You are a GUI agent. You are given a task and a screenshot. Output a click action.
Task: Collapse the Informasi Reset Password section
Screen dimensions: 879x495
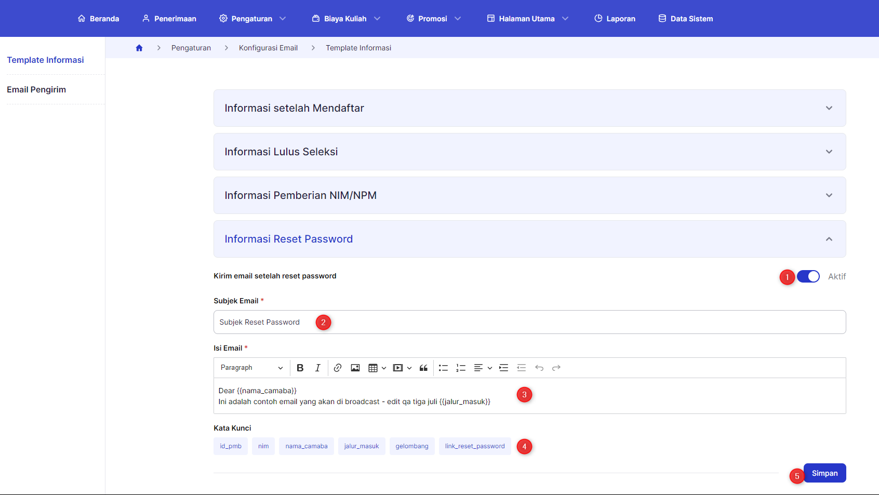[x=529, y=239]
